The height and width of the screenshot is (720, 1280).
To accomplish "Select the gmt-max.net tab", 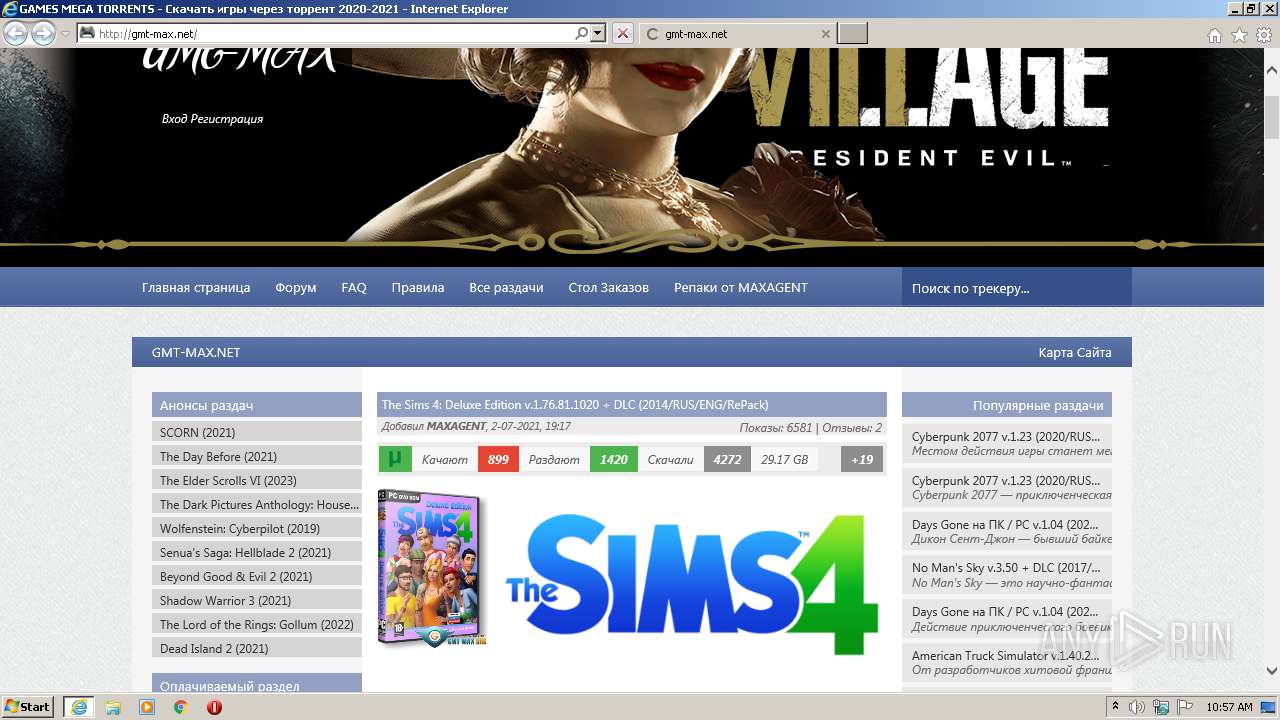I will [736, 33].
